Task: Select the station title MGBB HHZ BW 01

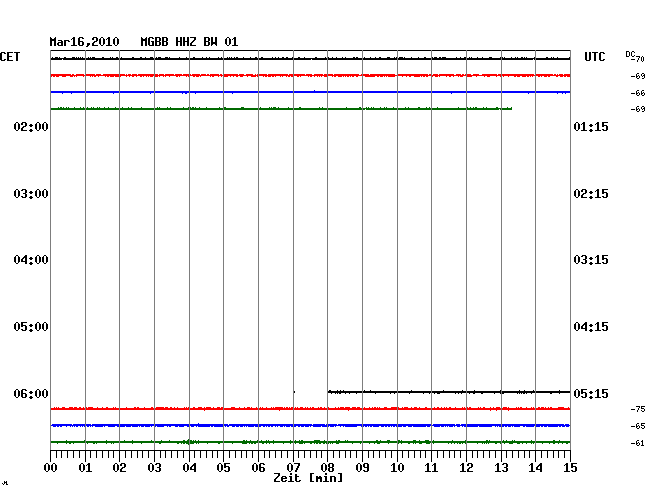Action: click(x=189, y=42)
